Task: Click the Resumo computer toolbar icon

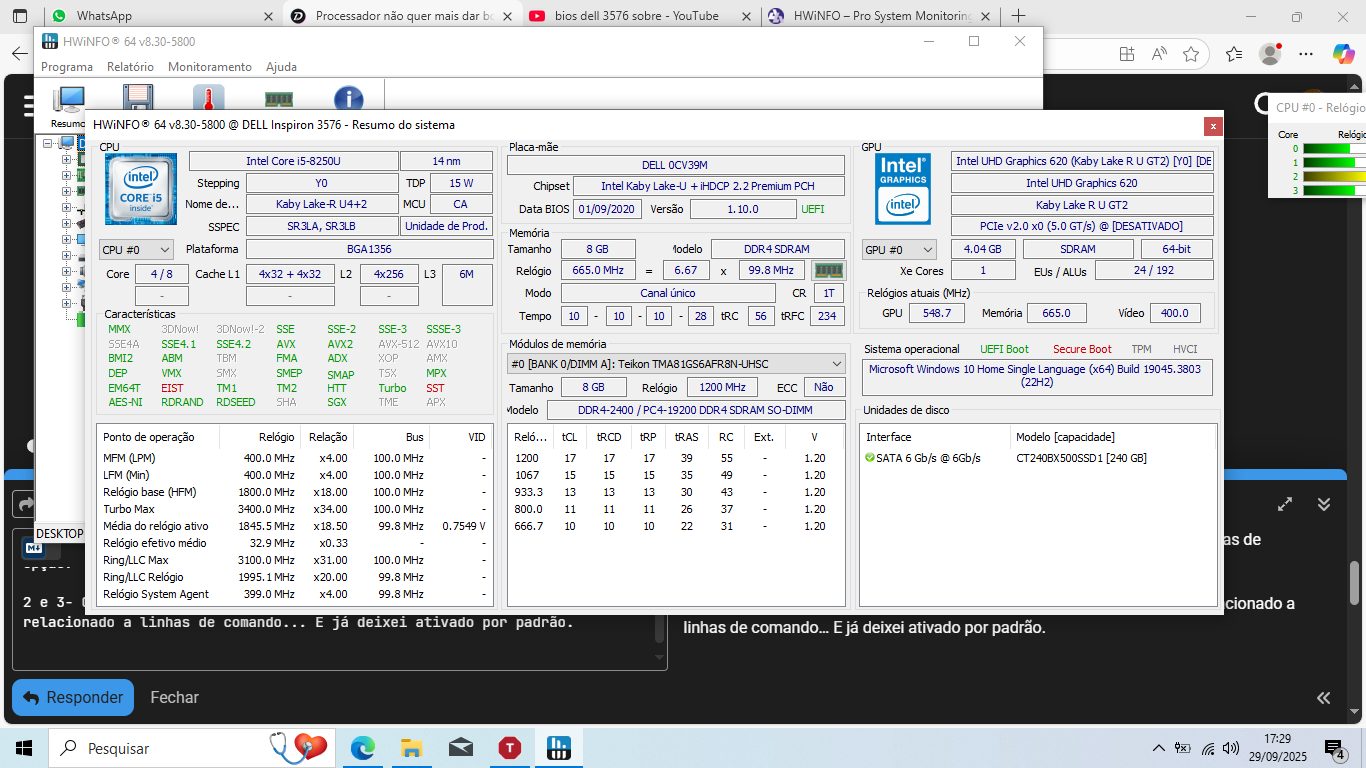Action: [x=68, y=100]
